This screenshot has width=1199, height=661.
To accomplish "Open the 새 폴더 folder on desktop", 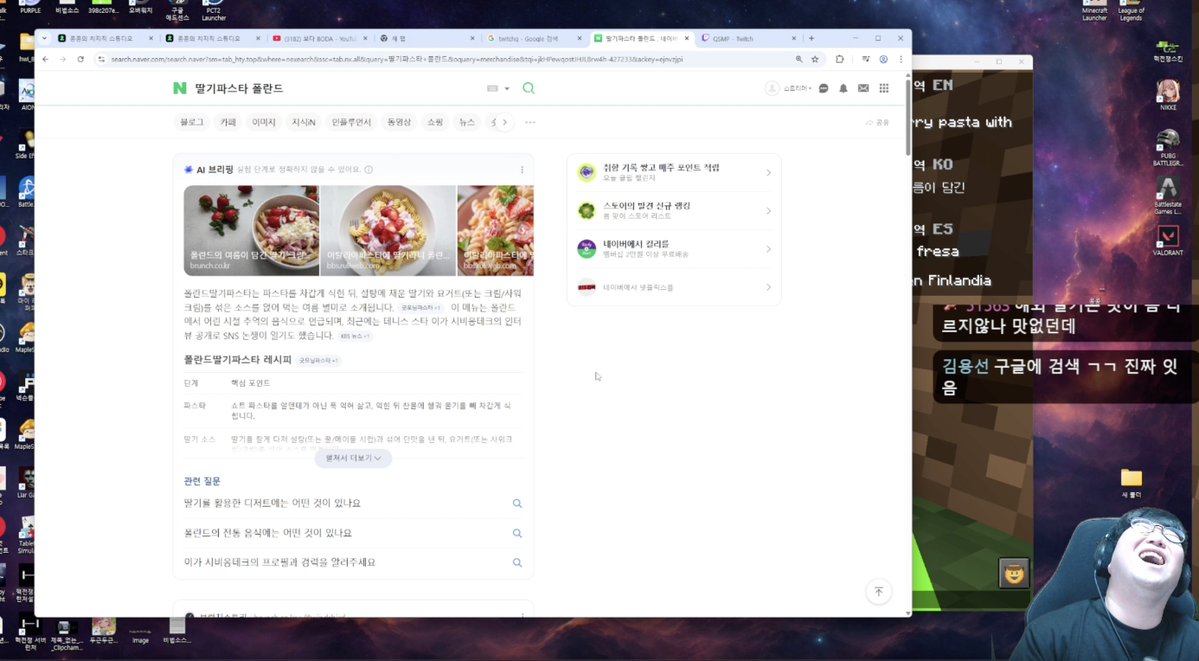I will [1131, 484].
